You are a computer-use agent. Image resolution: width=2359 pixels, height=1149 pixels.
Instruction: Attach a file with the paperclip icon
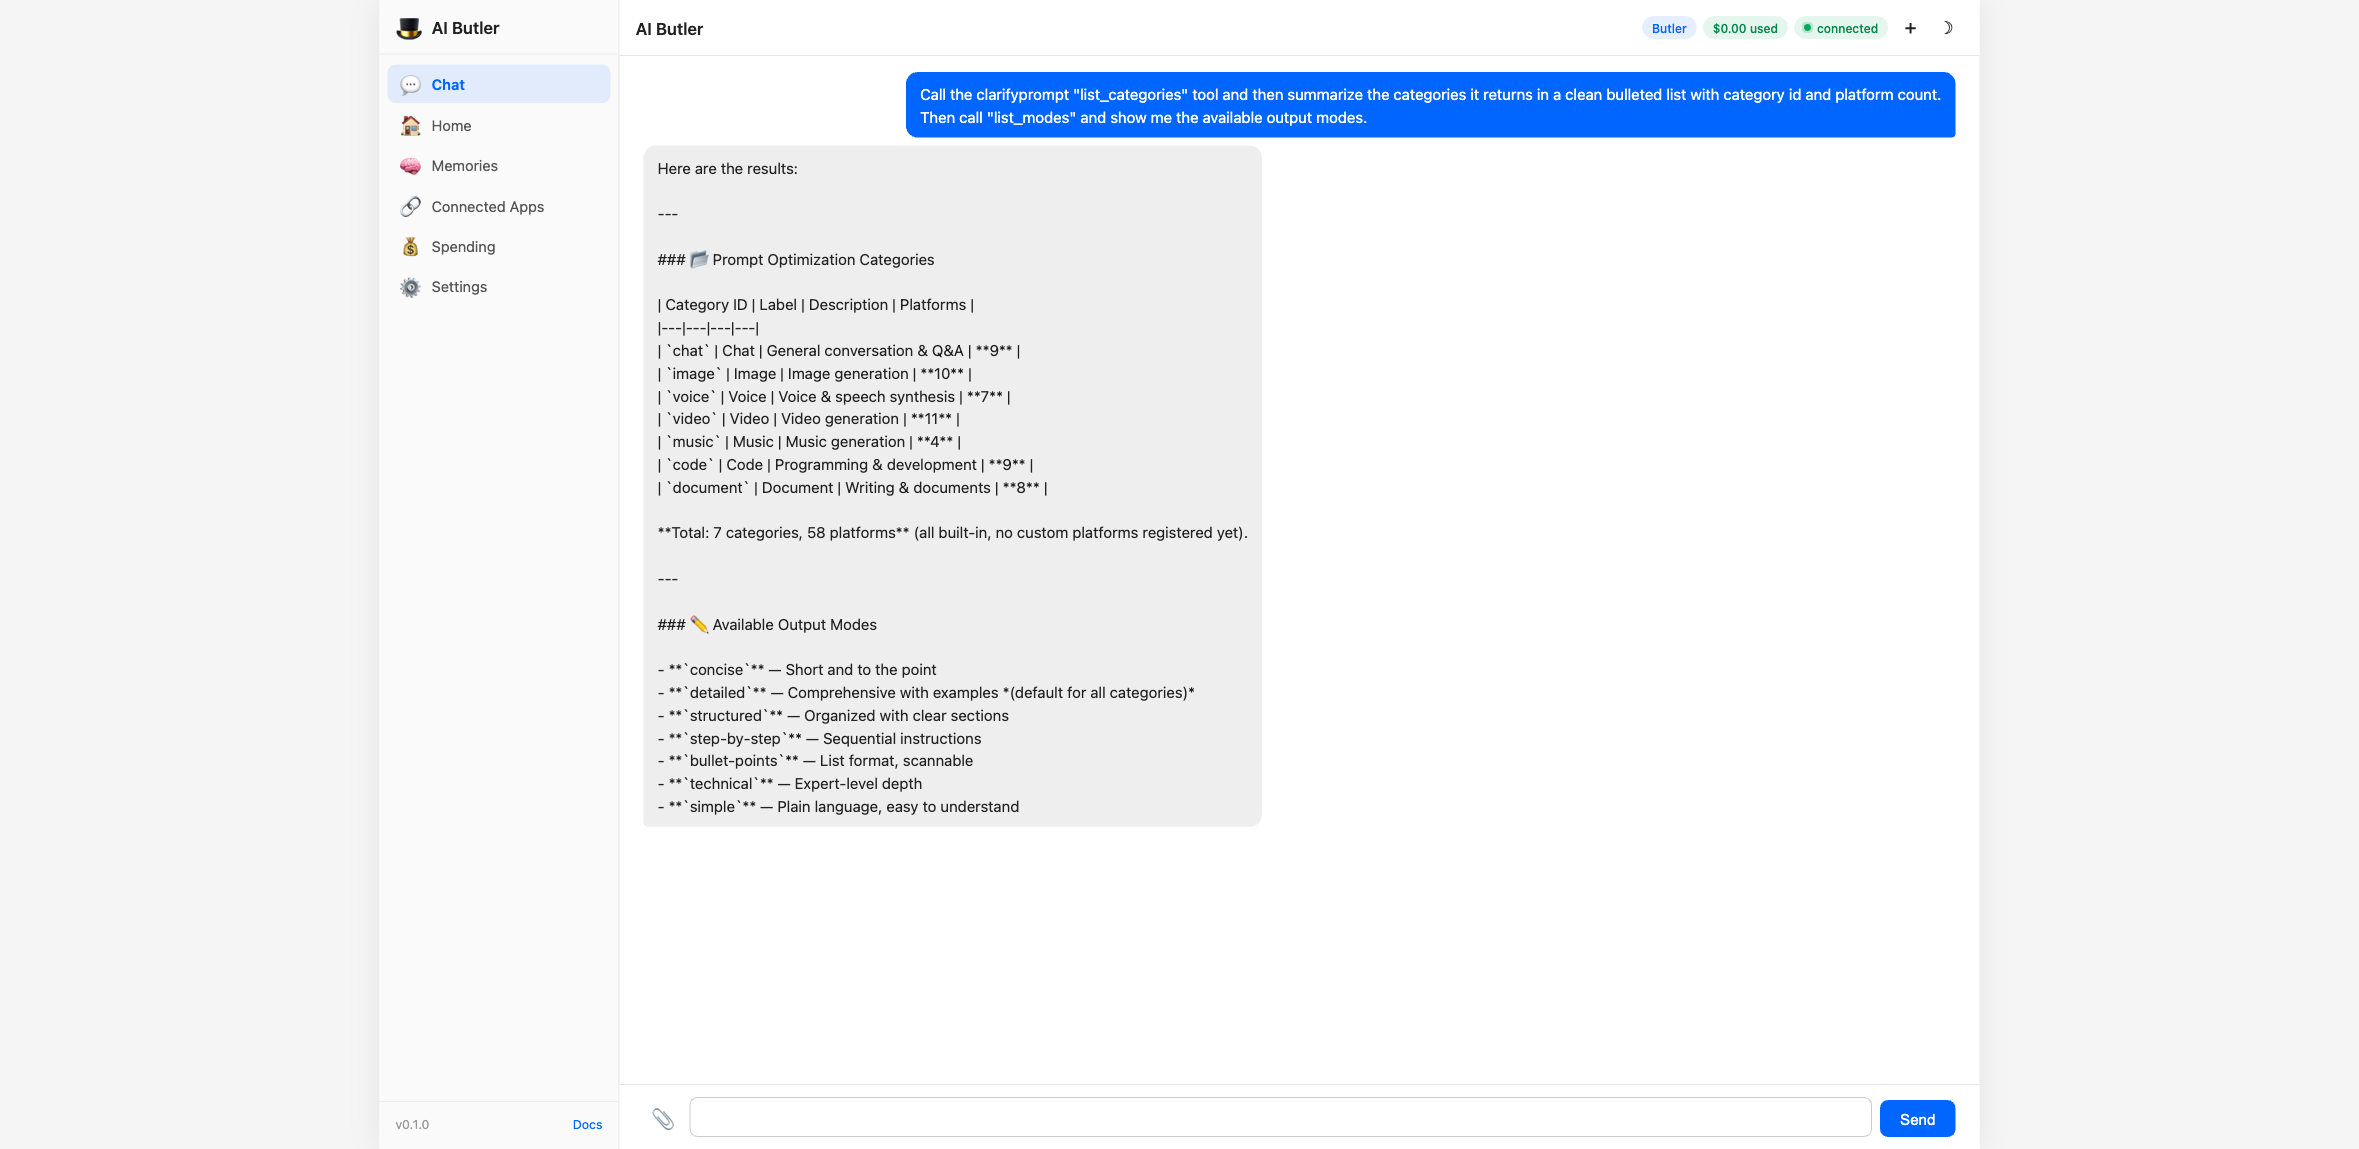[665, 1117]
